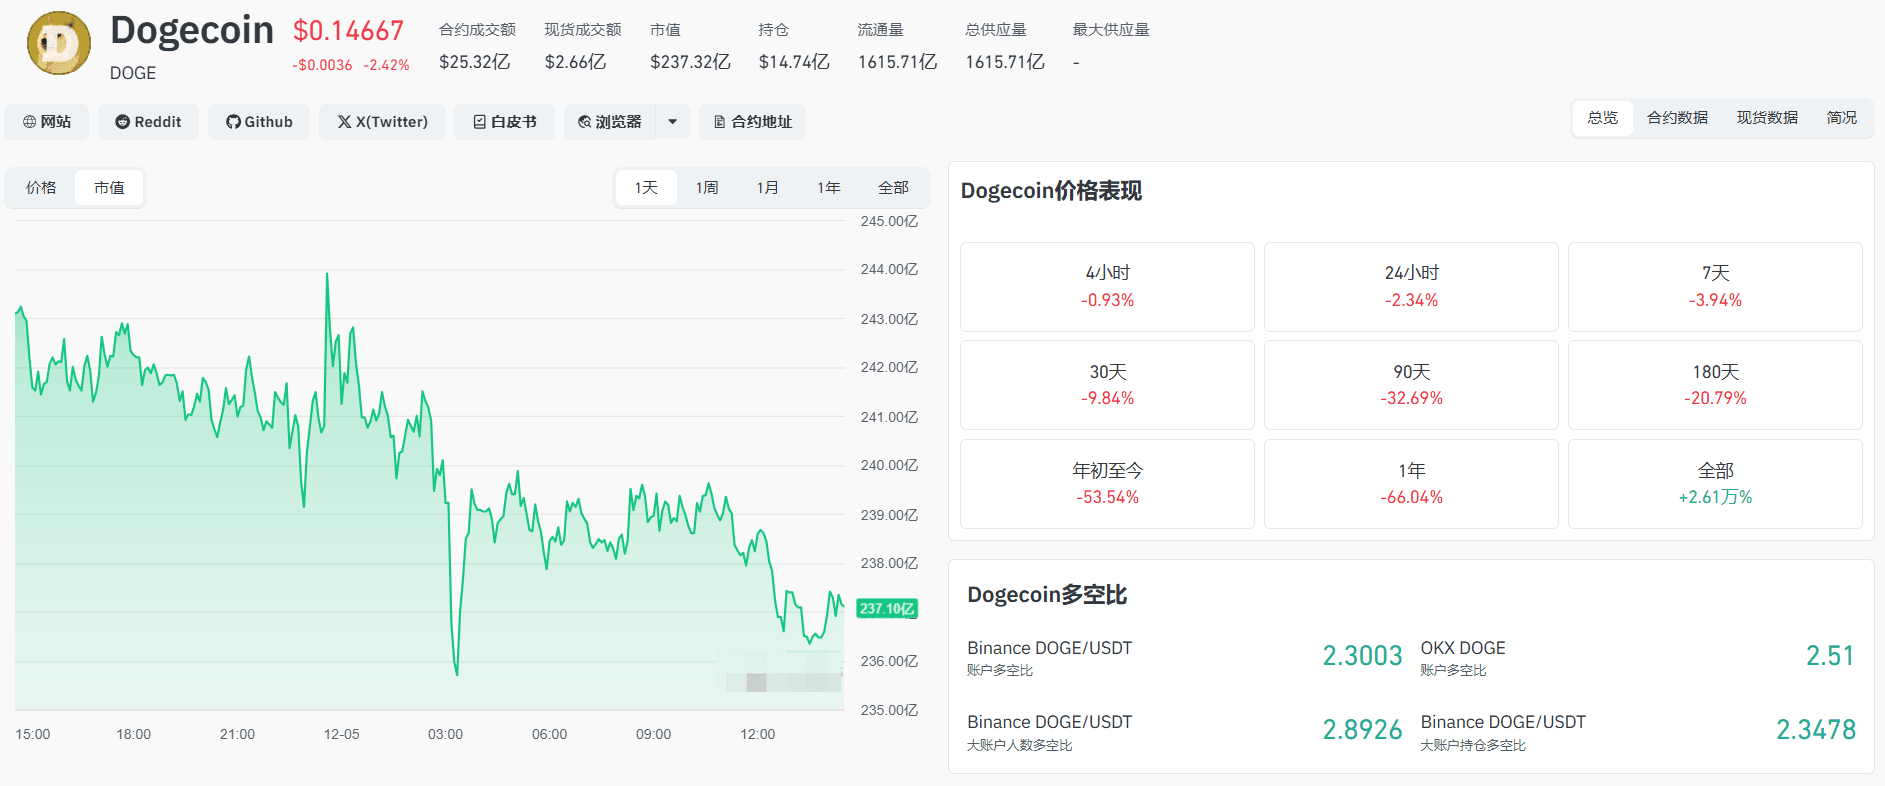The width and height of the screenshot is (1885, 786).
Task: Click the DOGE ticker symbol
Action: point(133,73)
